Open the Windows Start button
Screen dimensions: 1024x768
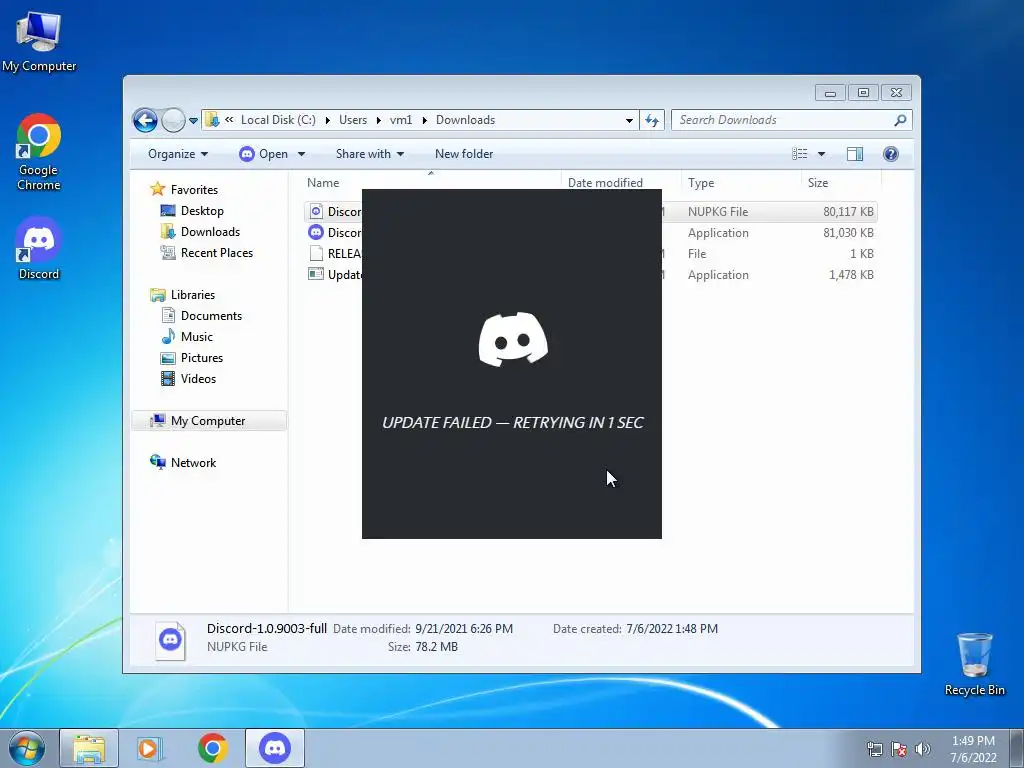[x=26, y=748]
